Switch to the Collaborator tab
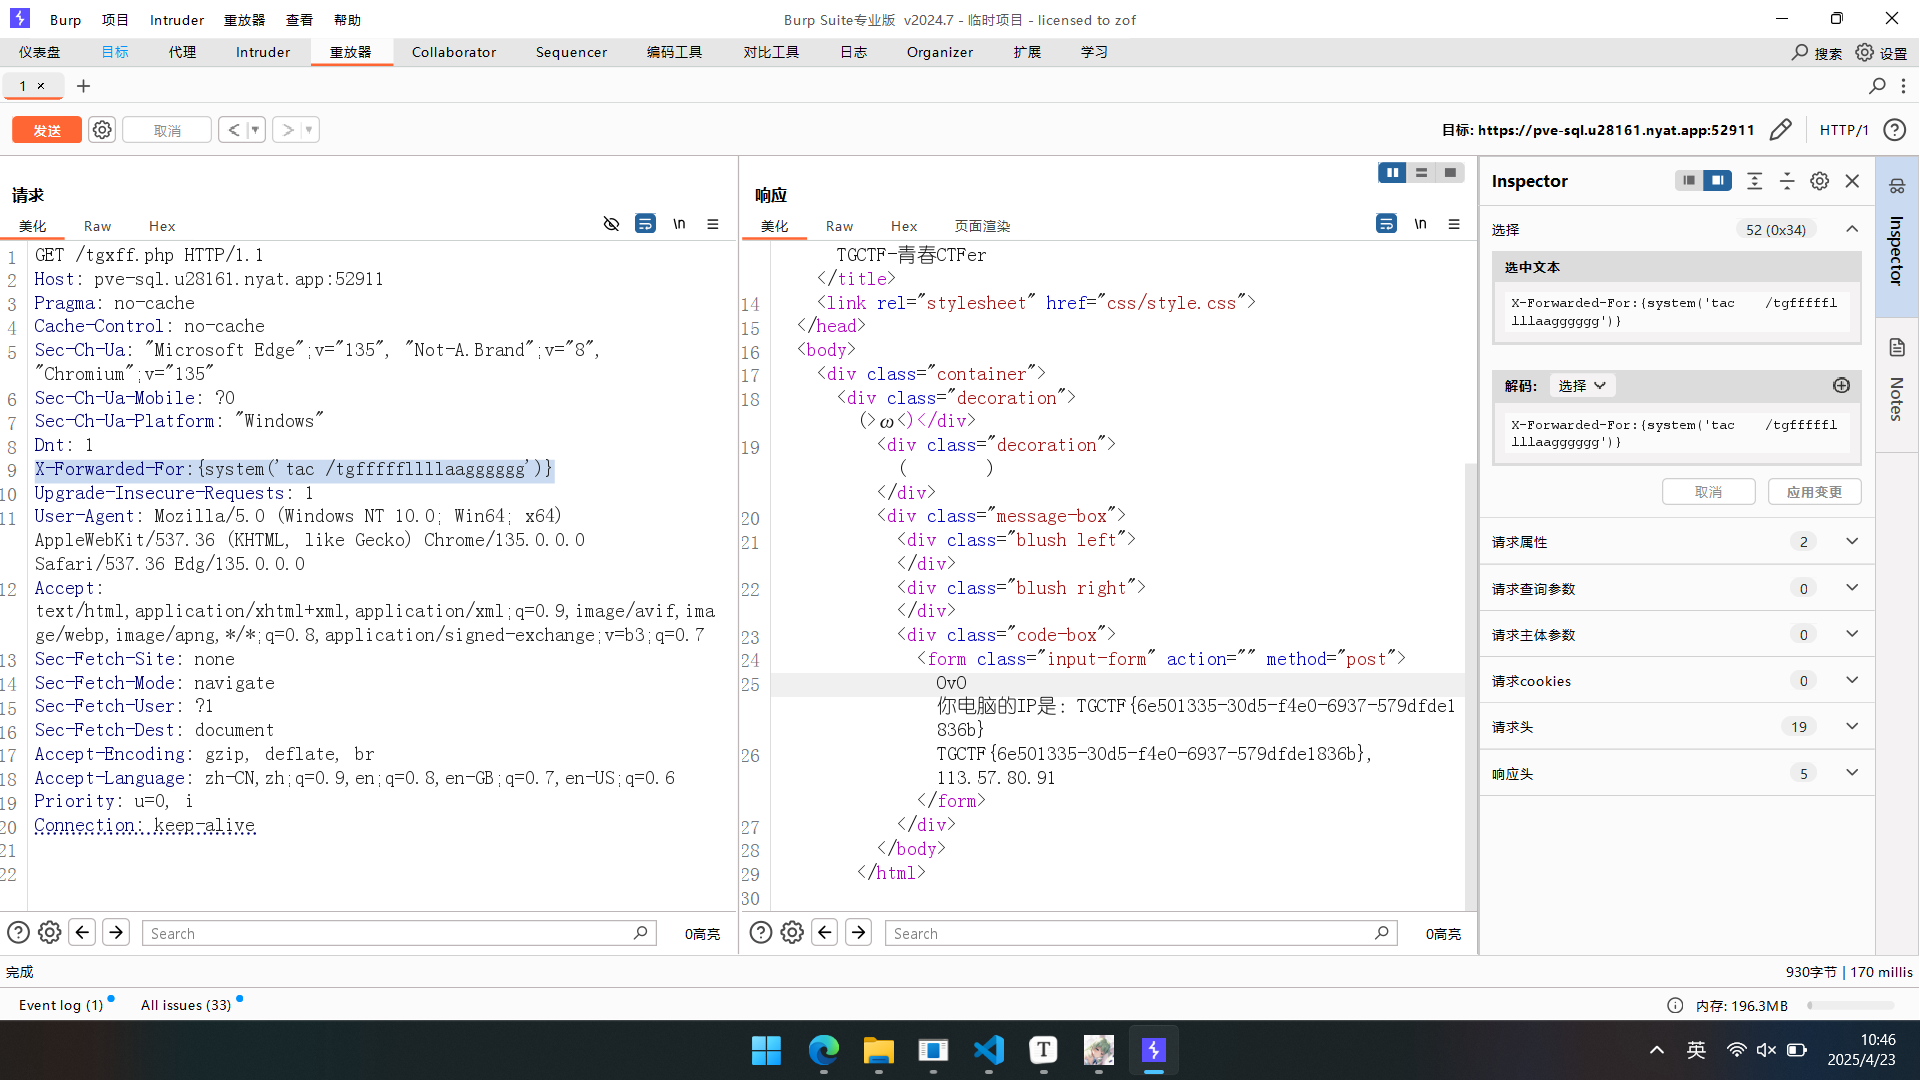The width and height of the screenshot is (1920, 1080). [454, 52]
